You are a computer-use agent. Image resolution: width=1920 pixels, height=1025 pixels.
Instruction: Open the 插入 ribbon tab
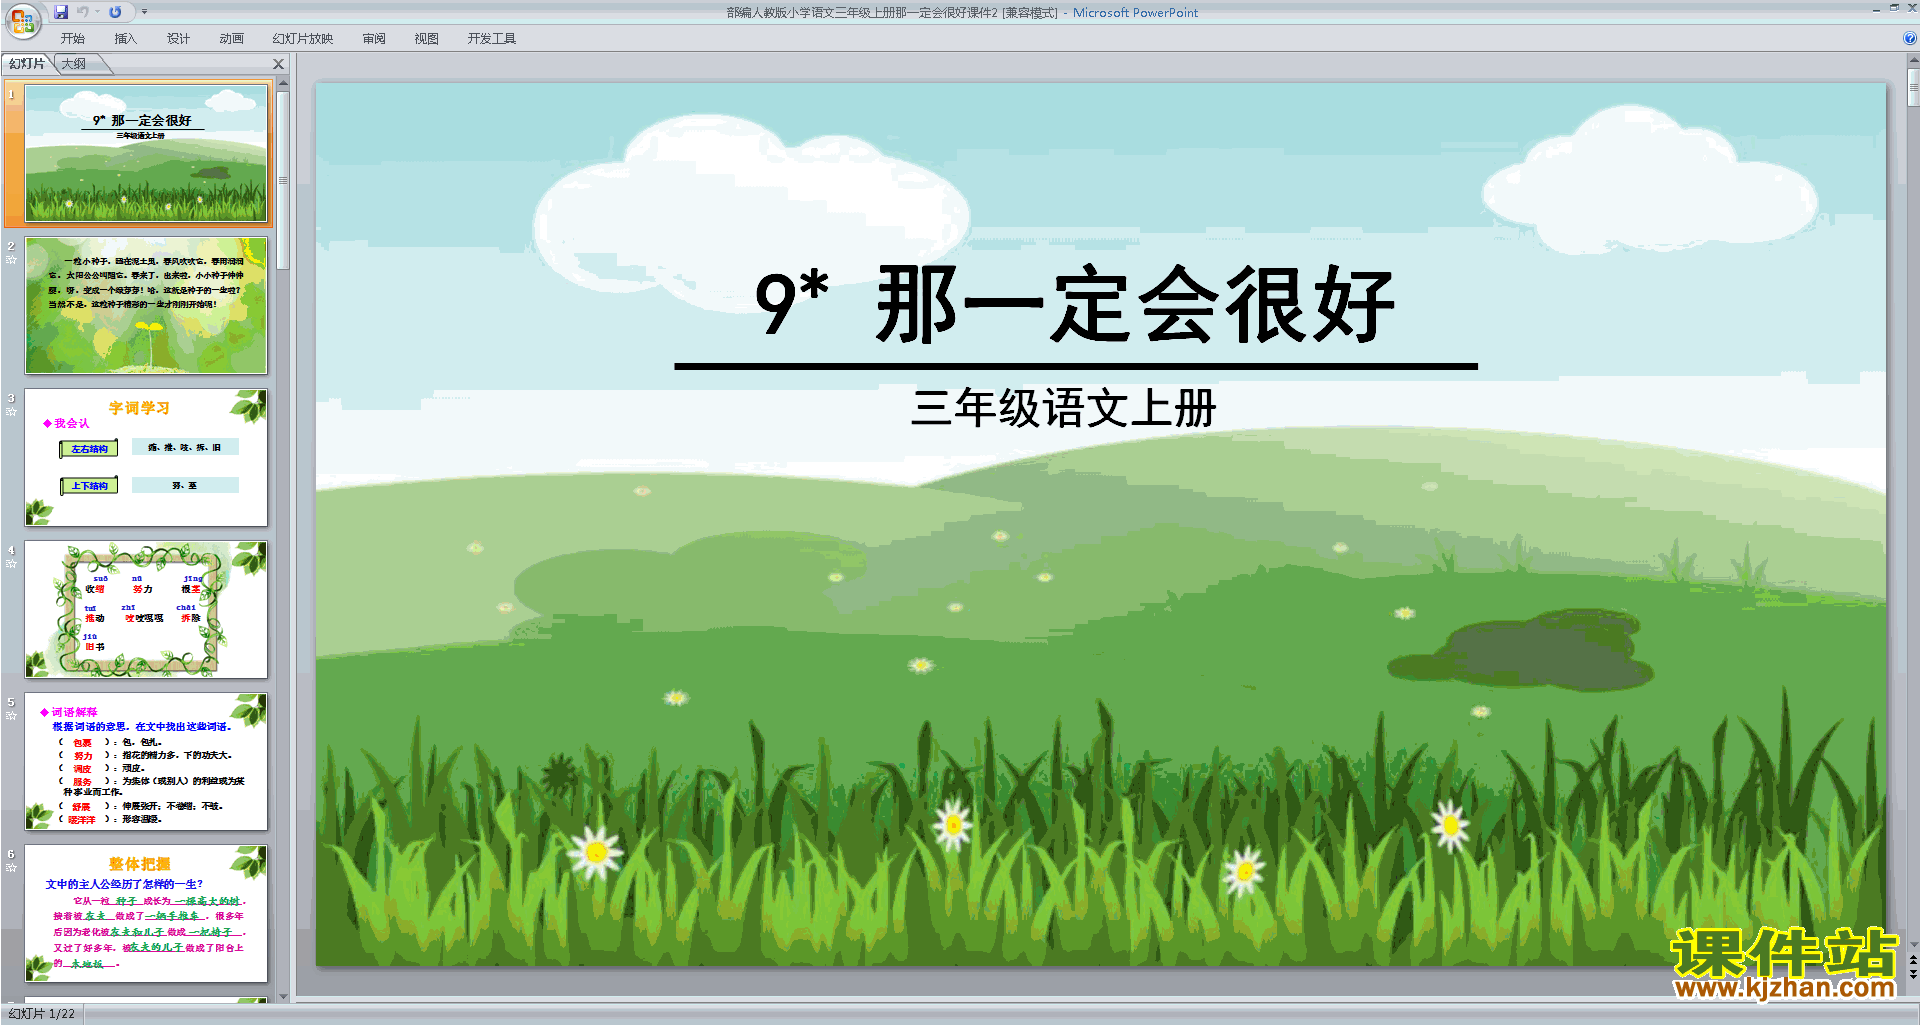pyautogui.click(x=125, y=39)
